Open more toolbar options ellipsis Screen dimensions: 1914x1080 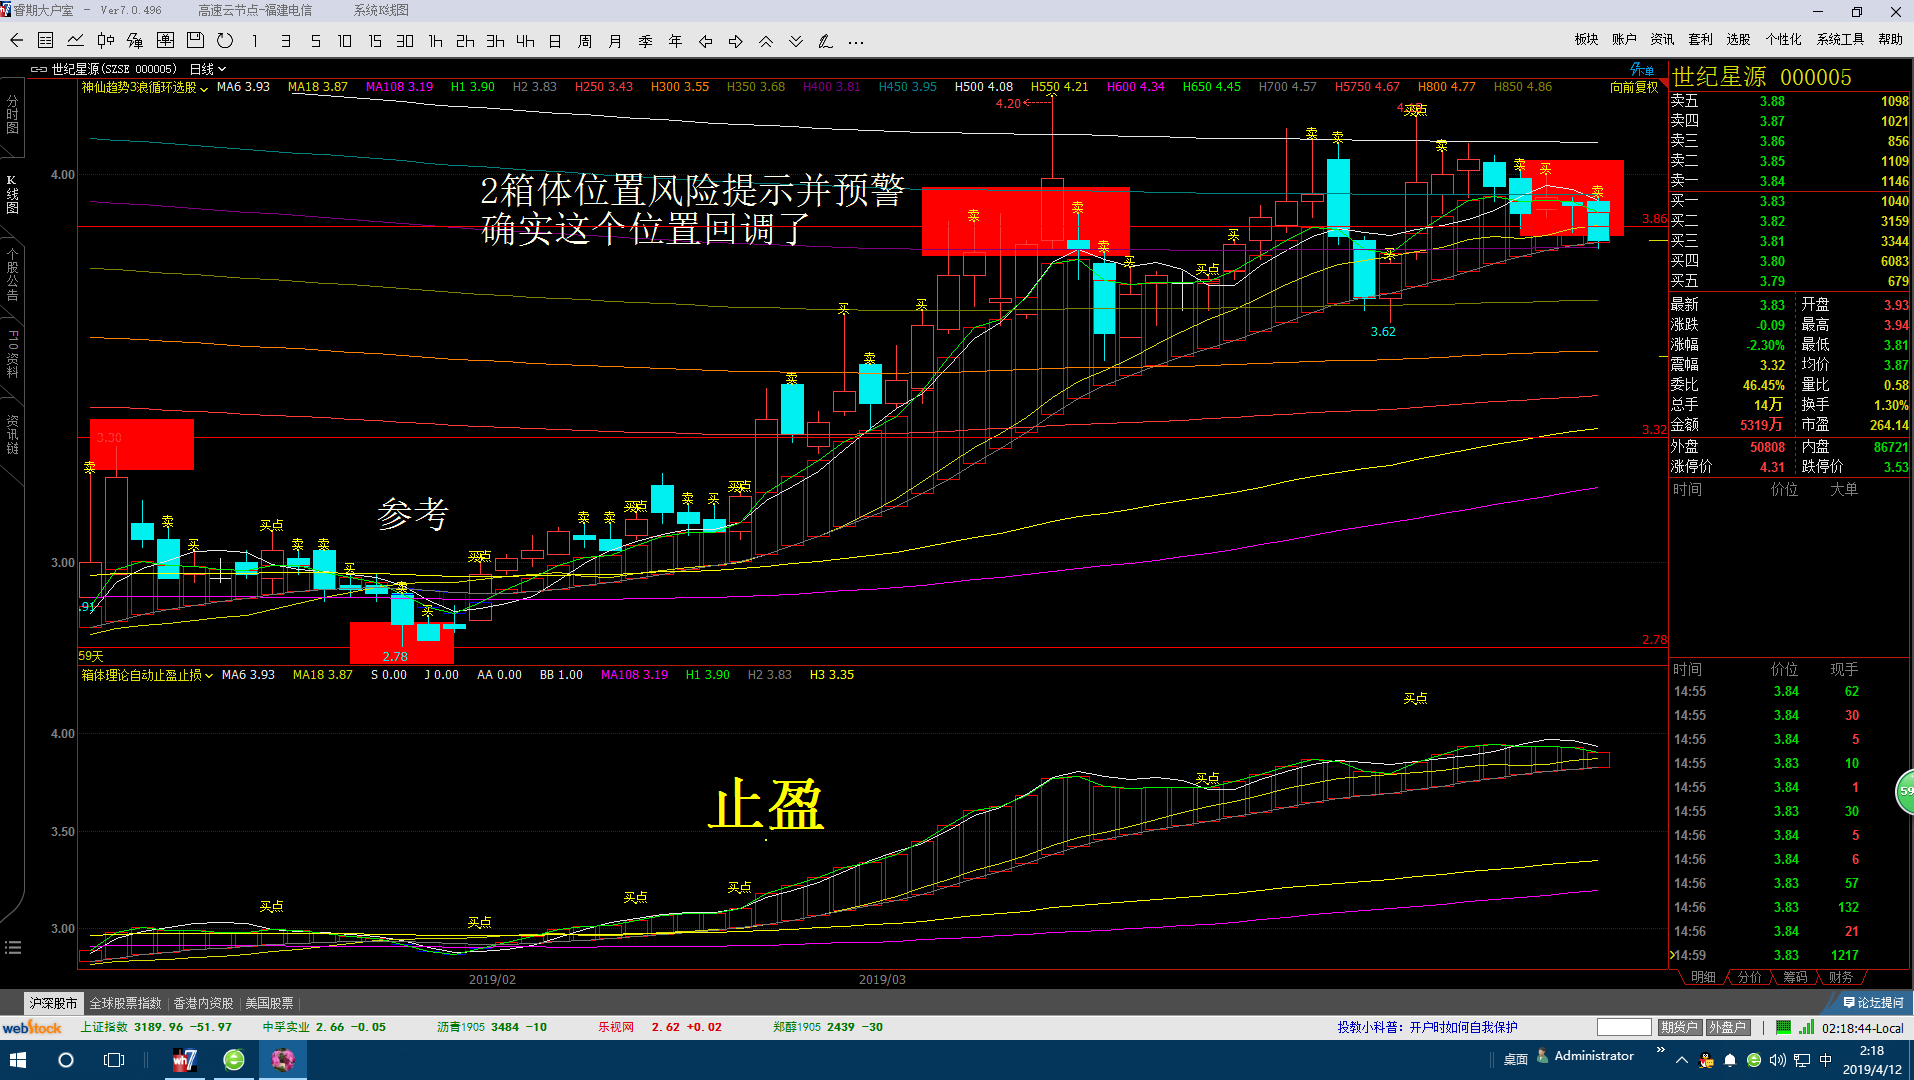(x=855, y=41)
